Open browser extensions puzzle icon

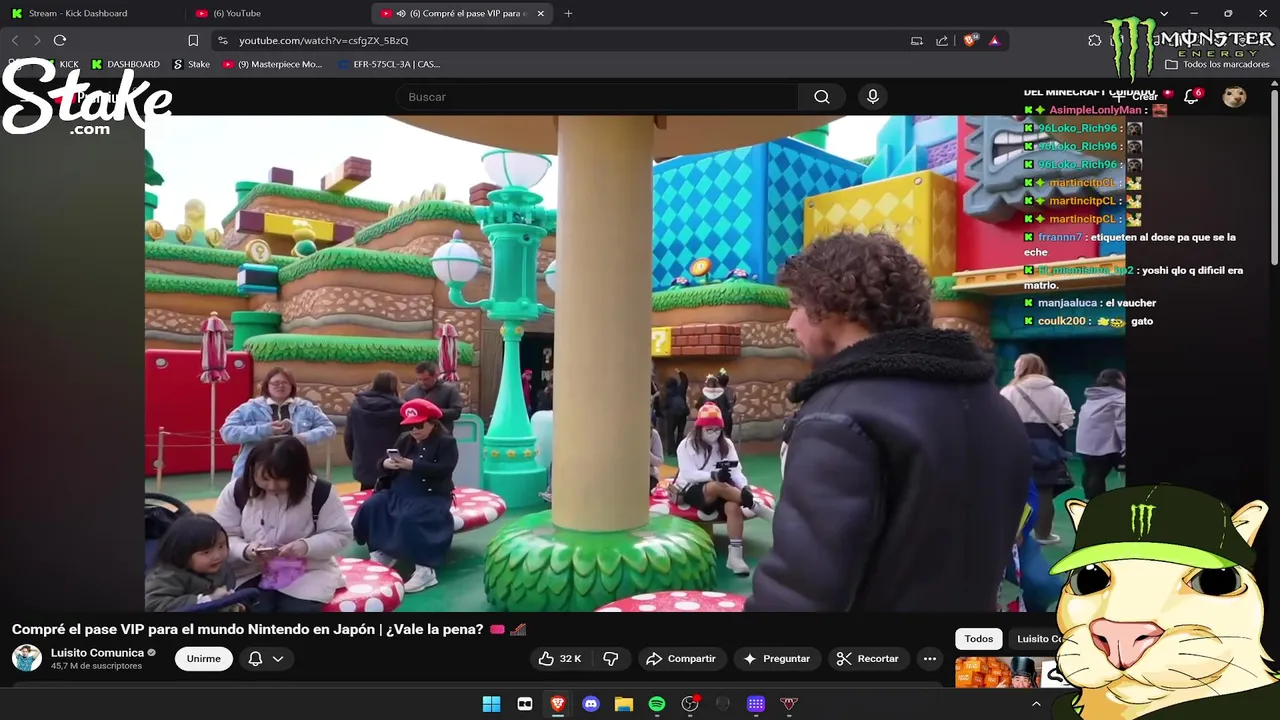point(1095,41)
